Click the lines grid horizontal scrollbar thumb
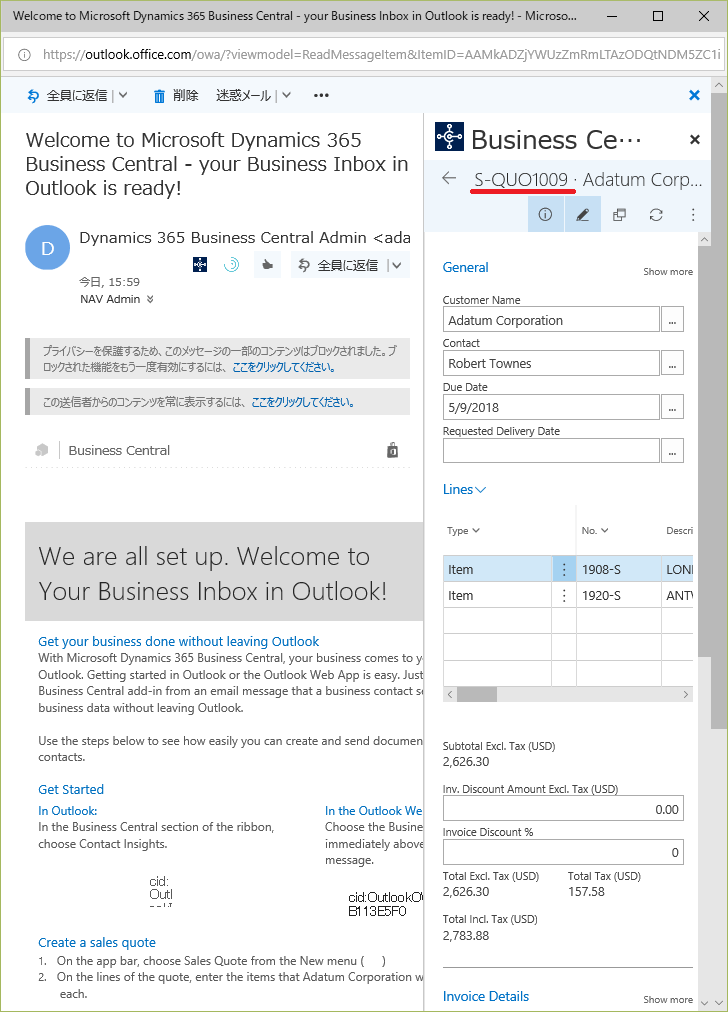The width and height of the screenshot is (728, 1012). (476, 694)
